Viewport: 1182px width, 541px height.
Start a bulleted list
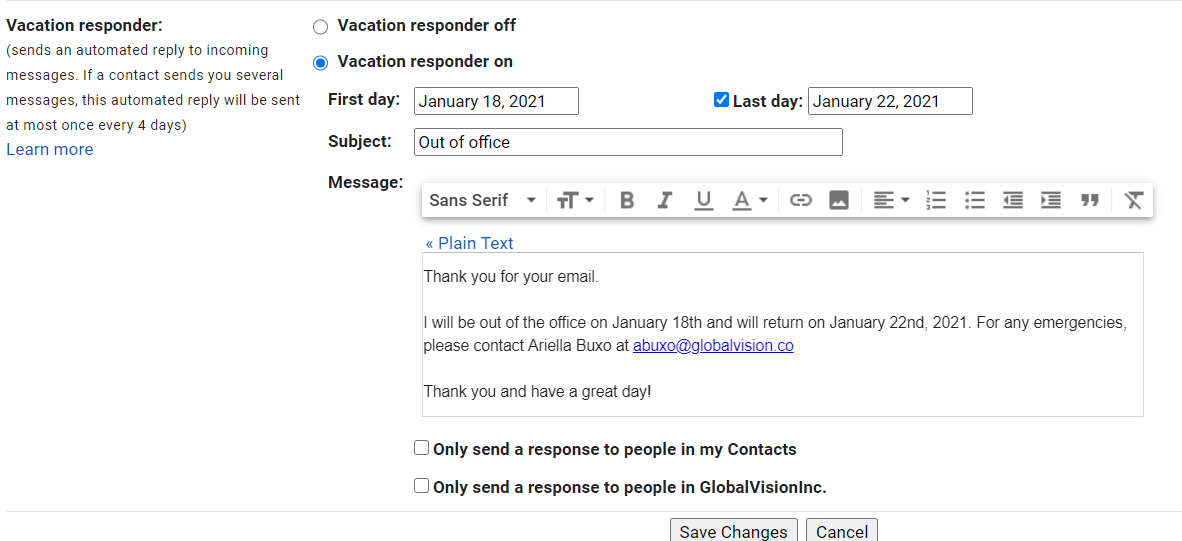pyautogui.click(x=975, y=200)
